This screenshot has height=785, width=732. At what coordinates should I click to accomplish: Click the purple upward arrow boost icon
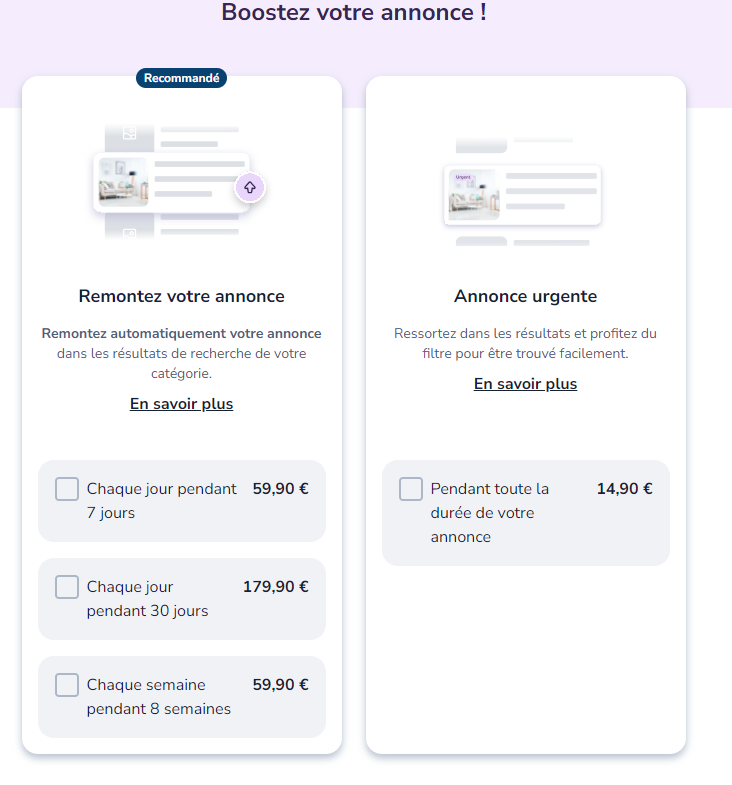point(250,187)
